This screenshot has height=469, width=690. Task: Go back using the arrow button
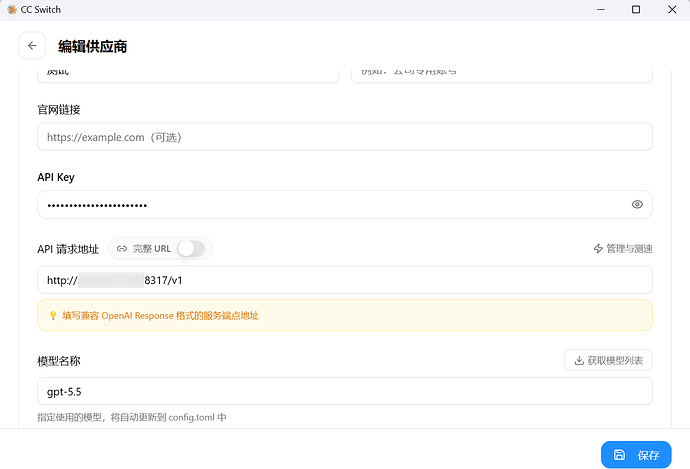pos(32,45)
